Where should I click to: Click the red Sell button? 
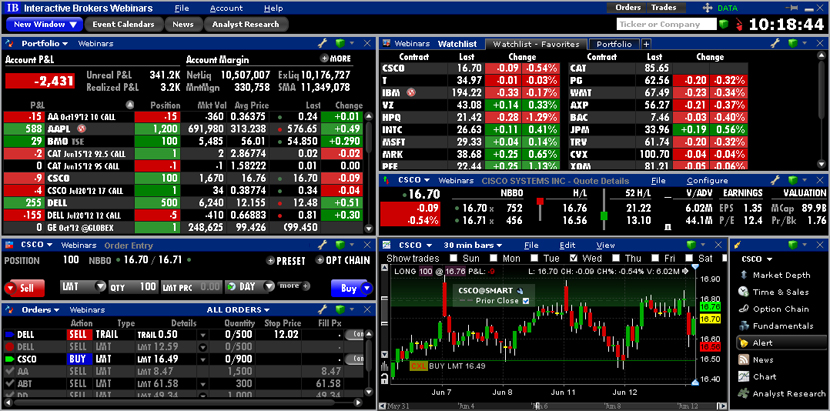click(x=24, y=289)
